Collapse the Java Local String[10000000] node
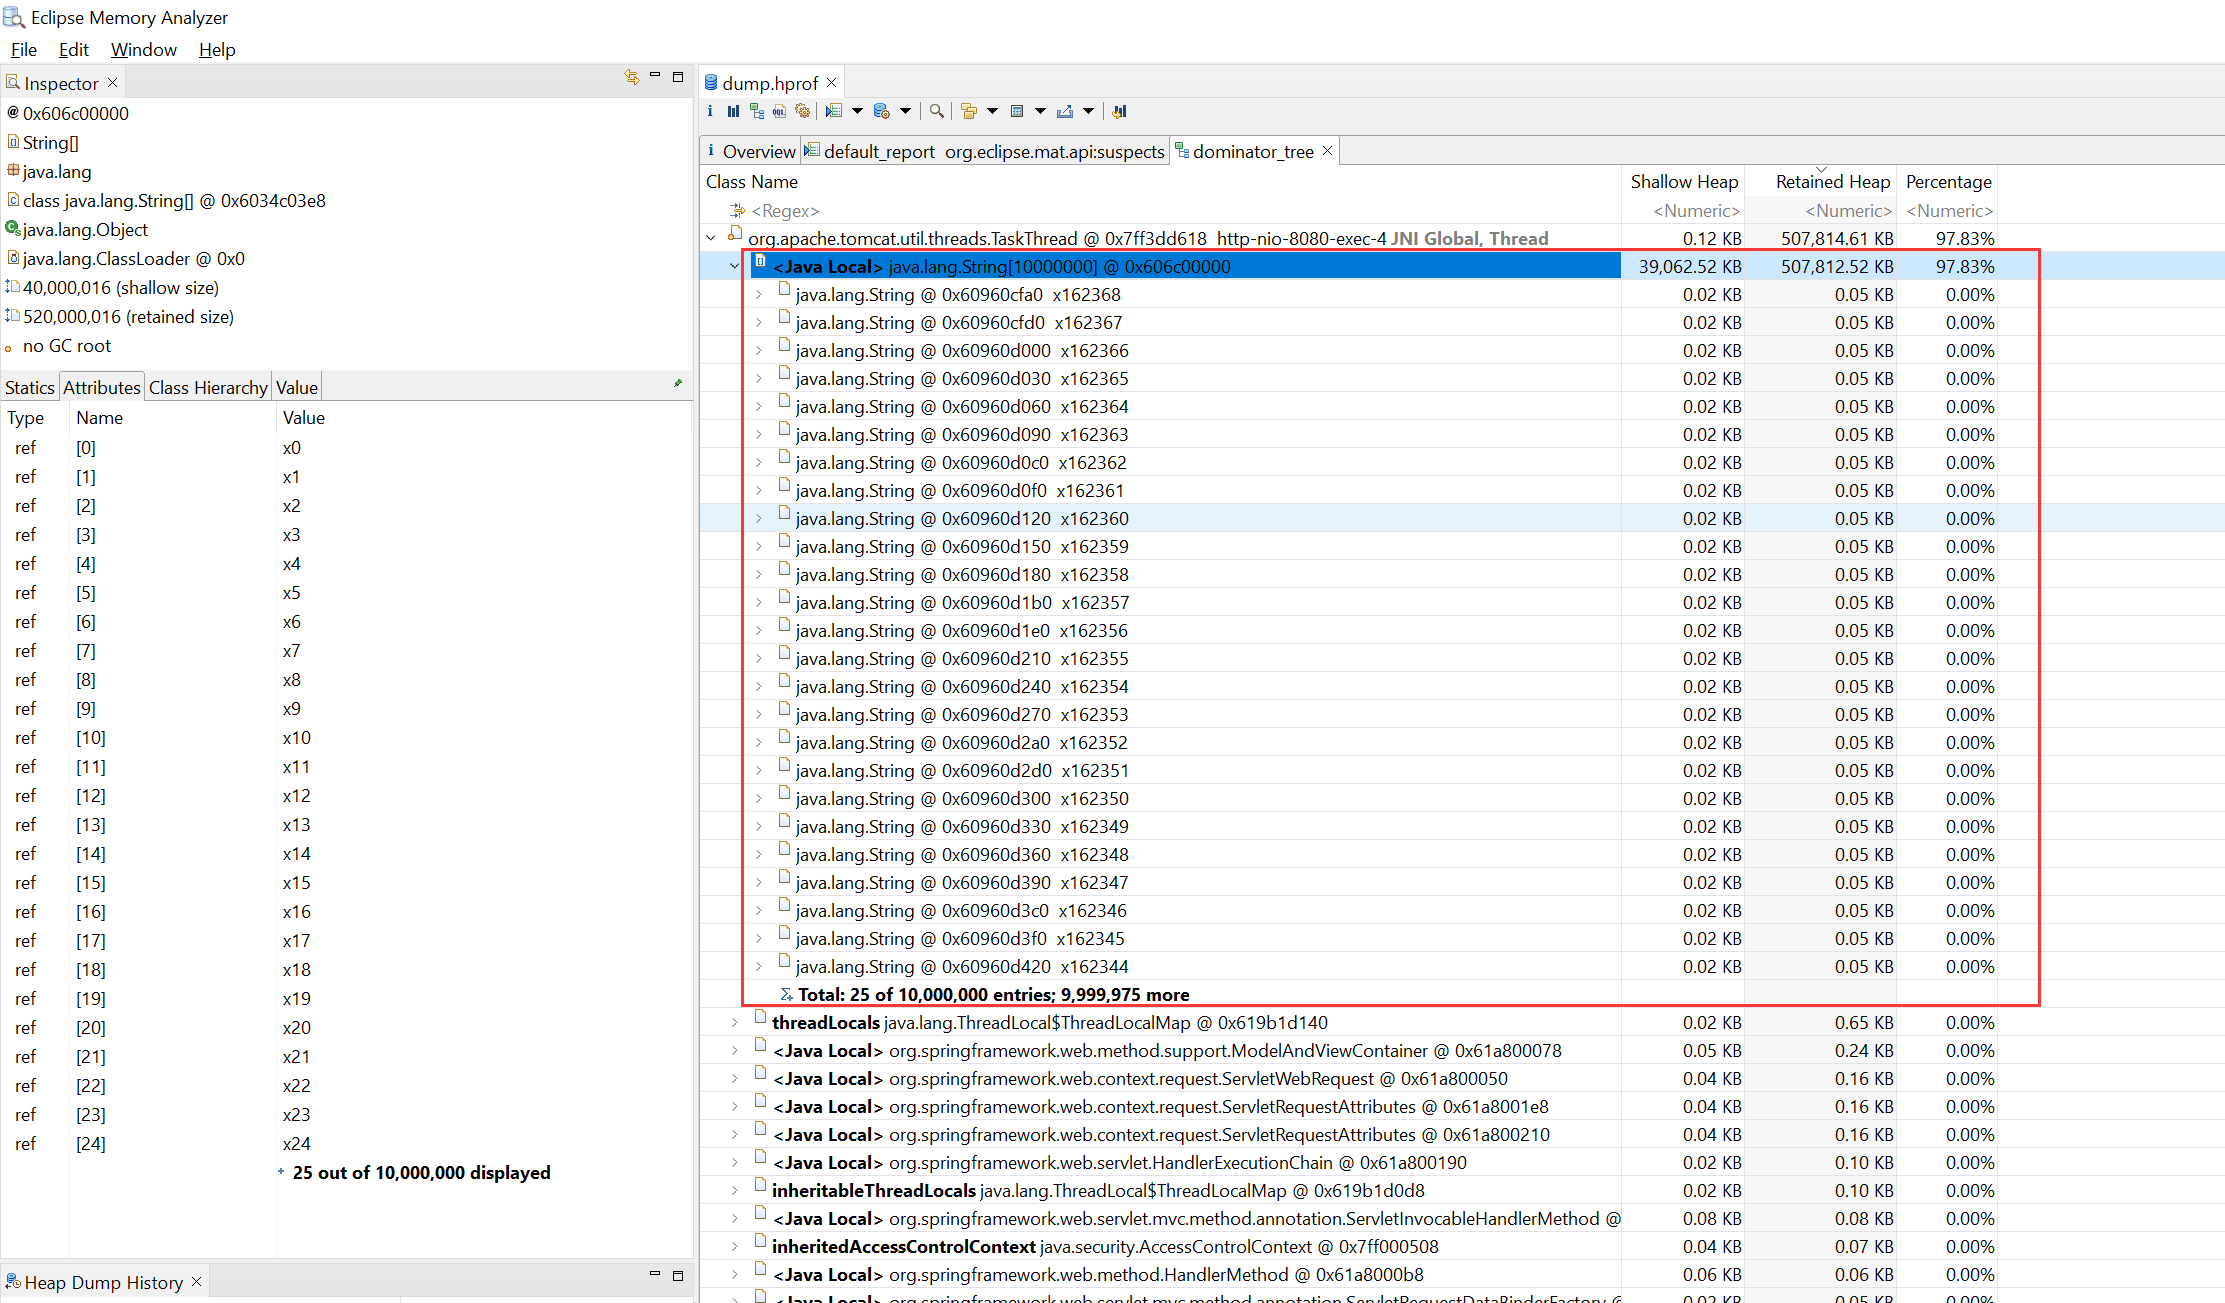Viewport: 2225px width, 1303px height. click(x=735, y=267)
